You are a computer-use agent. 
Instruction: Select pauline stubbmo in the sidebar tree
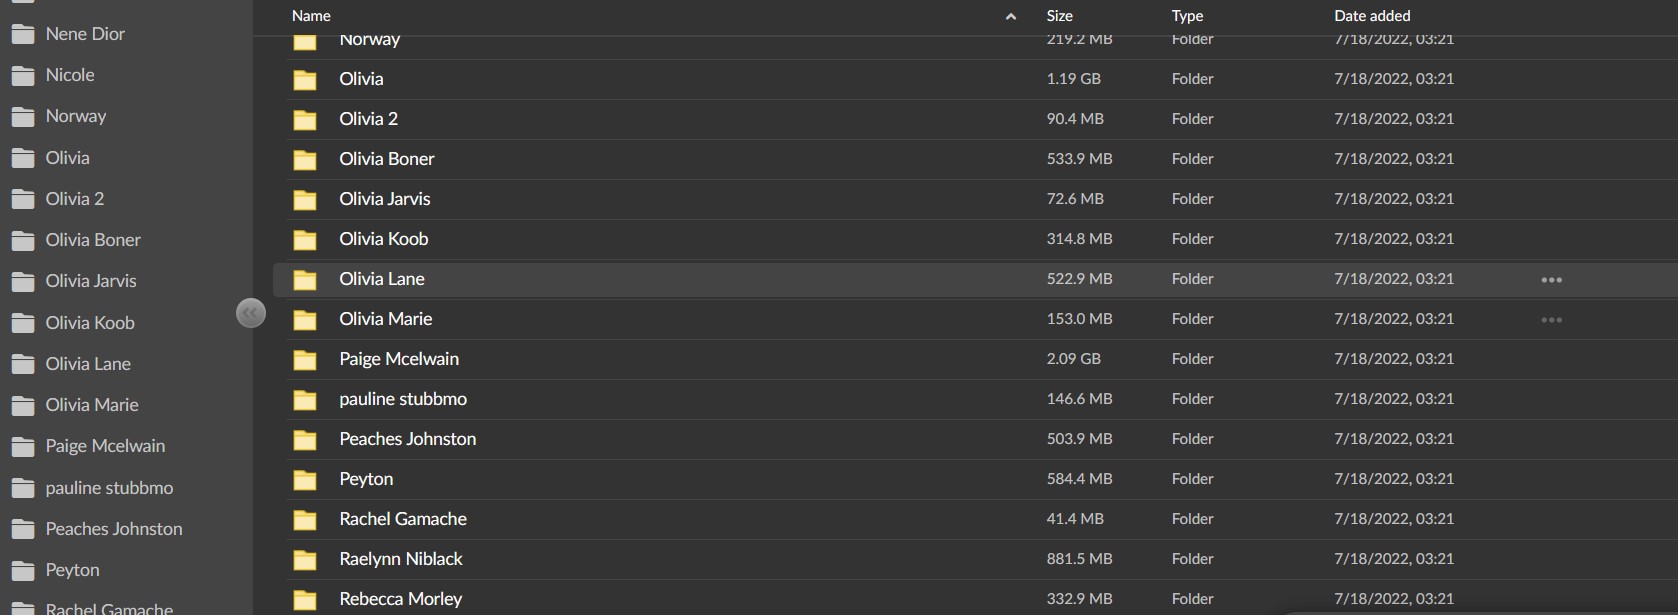[109, 488]
